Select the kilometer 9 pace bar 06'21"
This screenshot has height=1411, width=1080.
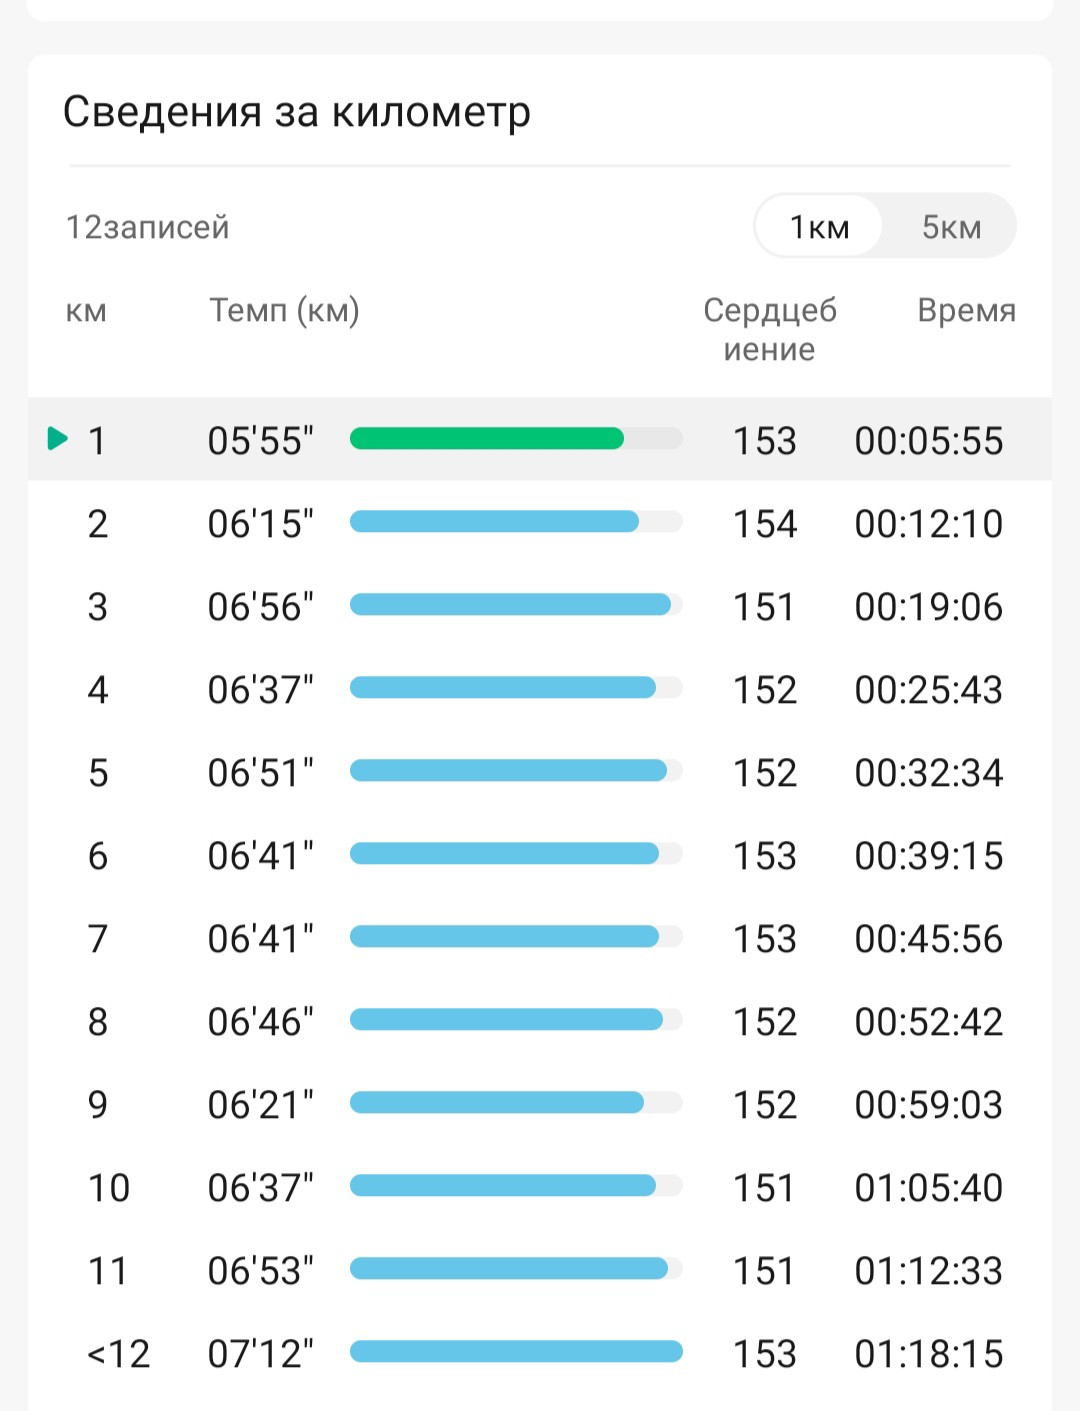coord(497,1103)
